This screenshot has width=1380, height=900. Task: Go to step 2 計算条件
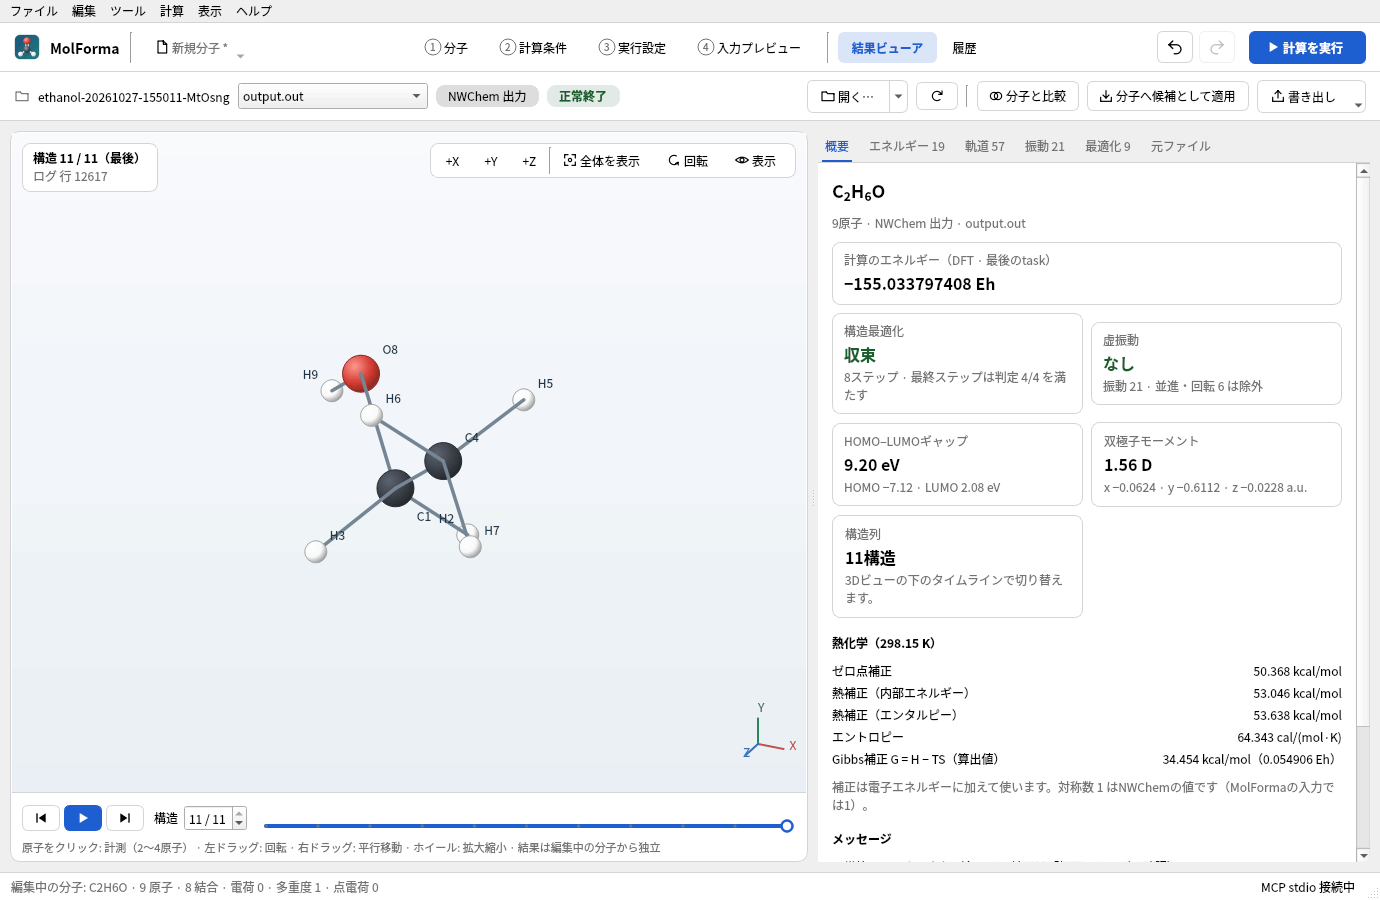534,47
